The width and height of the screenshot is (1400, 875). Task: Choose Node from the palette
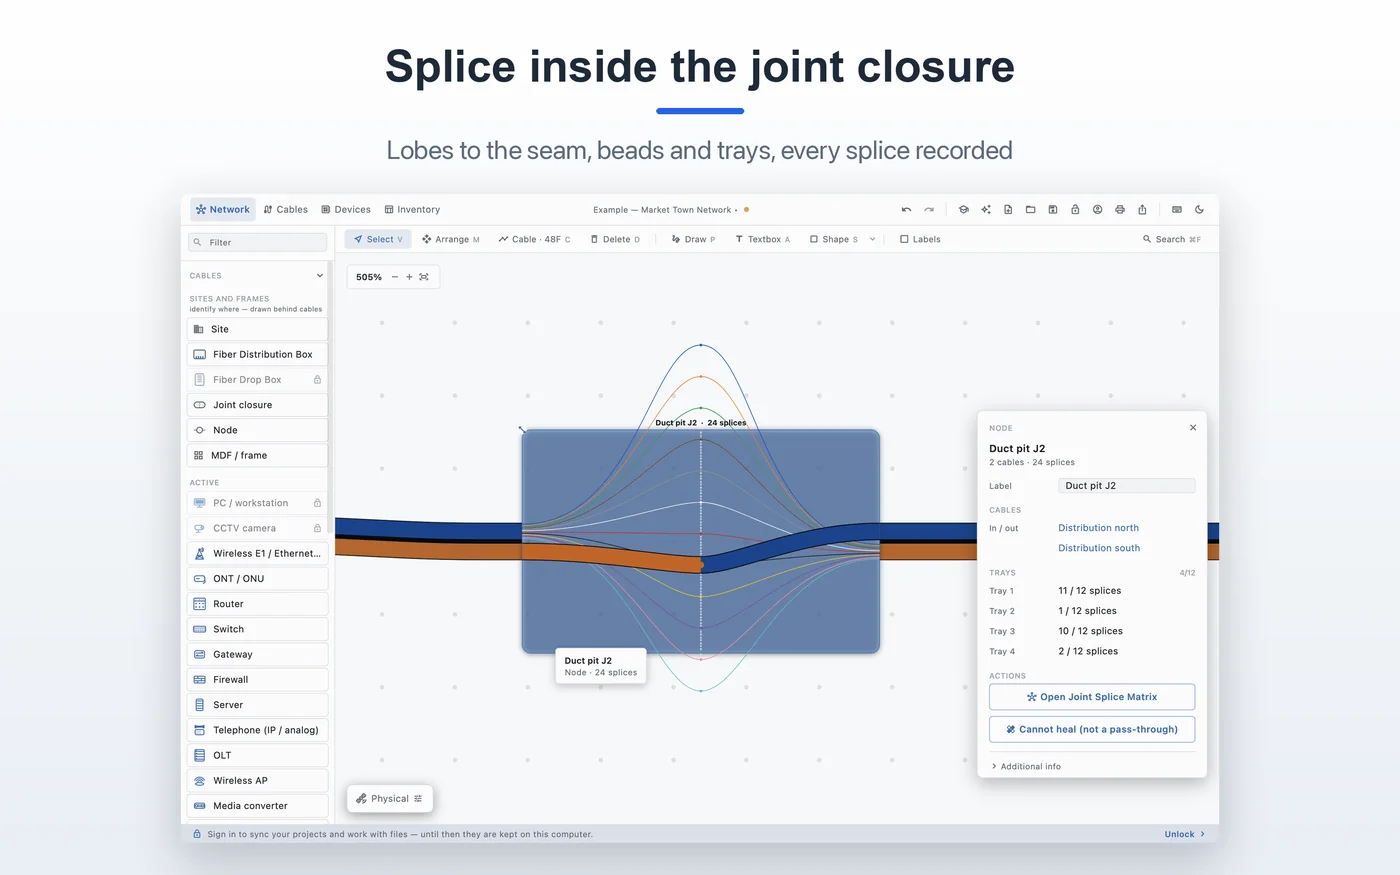pos(257,430)
